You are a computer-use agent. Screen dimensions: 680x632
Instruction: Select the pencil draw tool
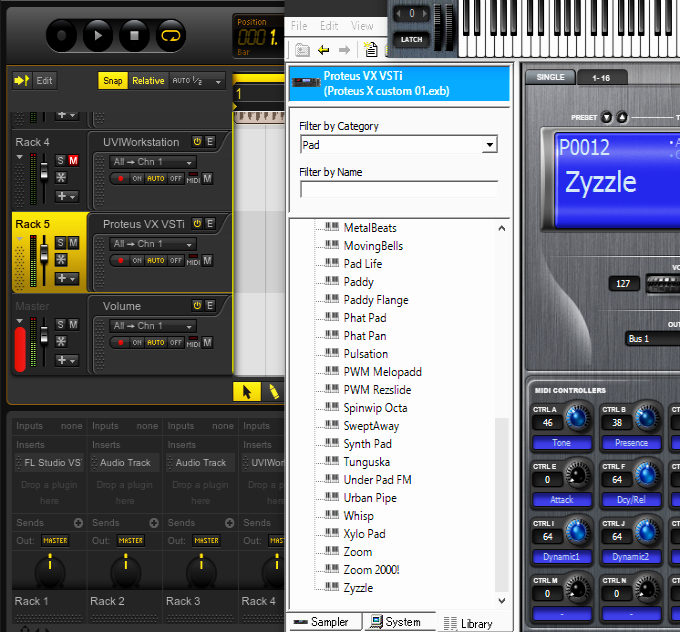[x=274, y=392]
